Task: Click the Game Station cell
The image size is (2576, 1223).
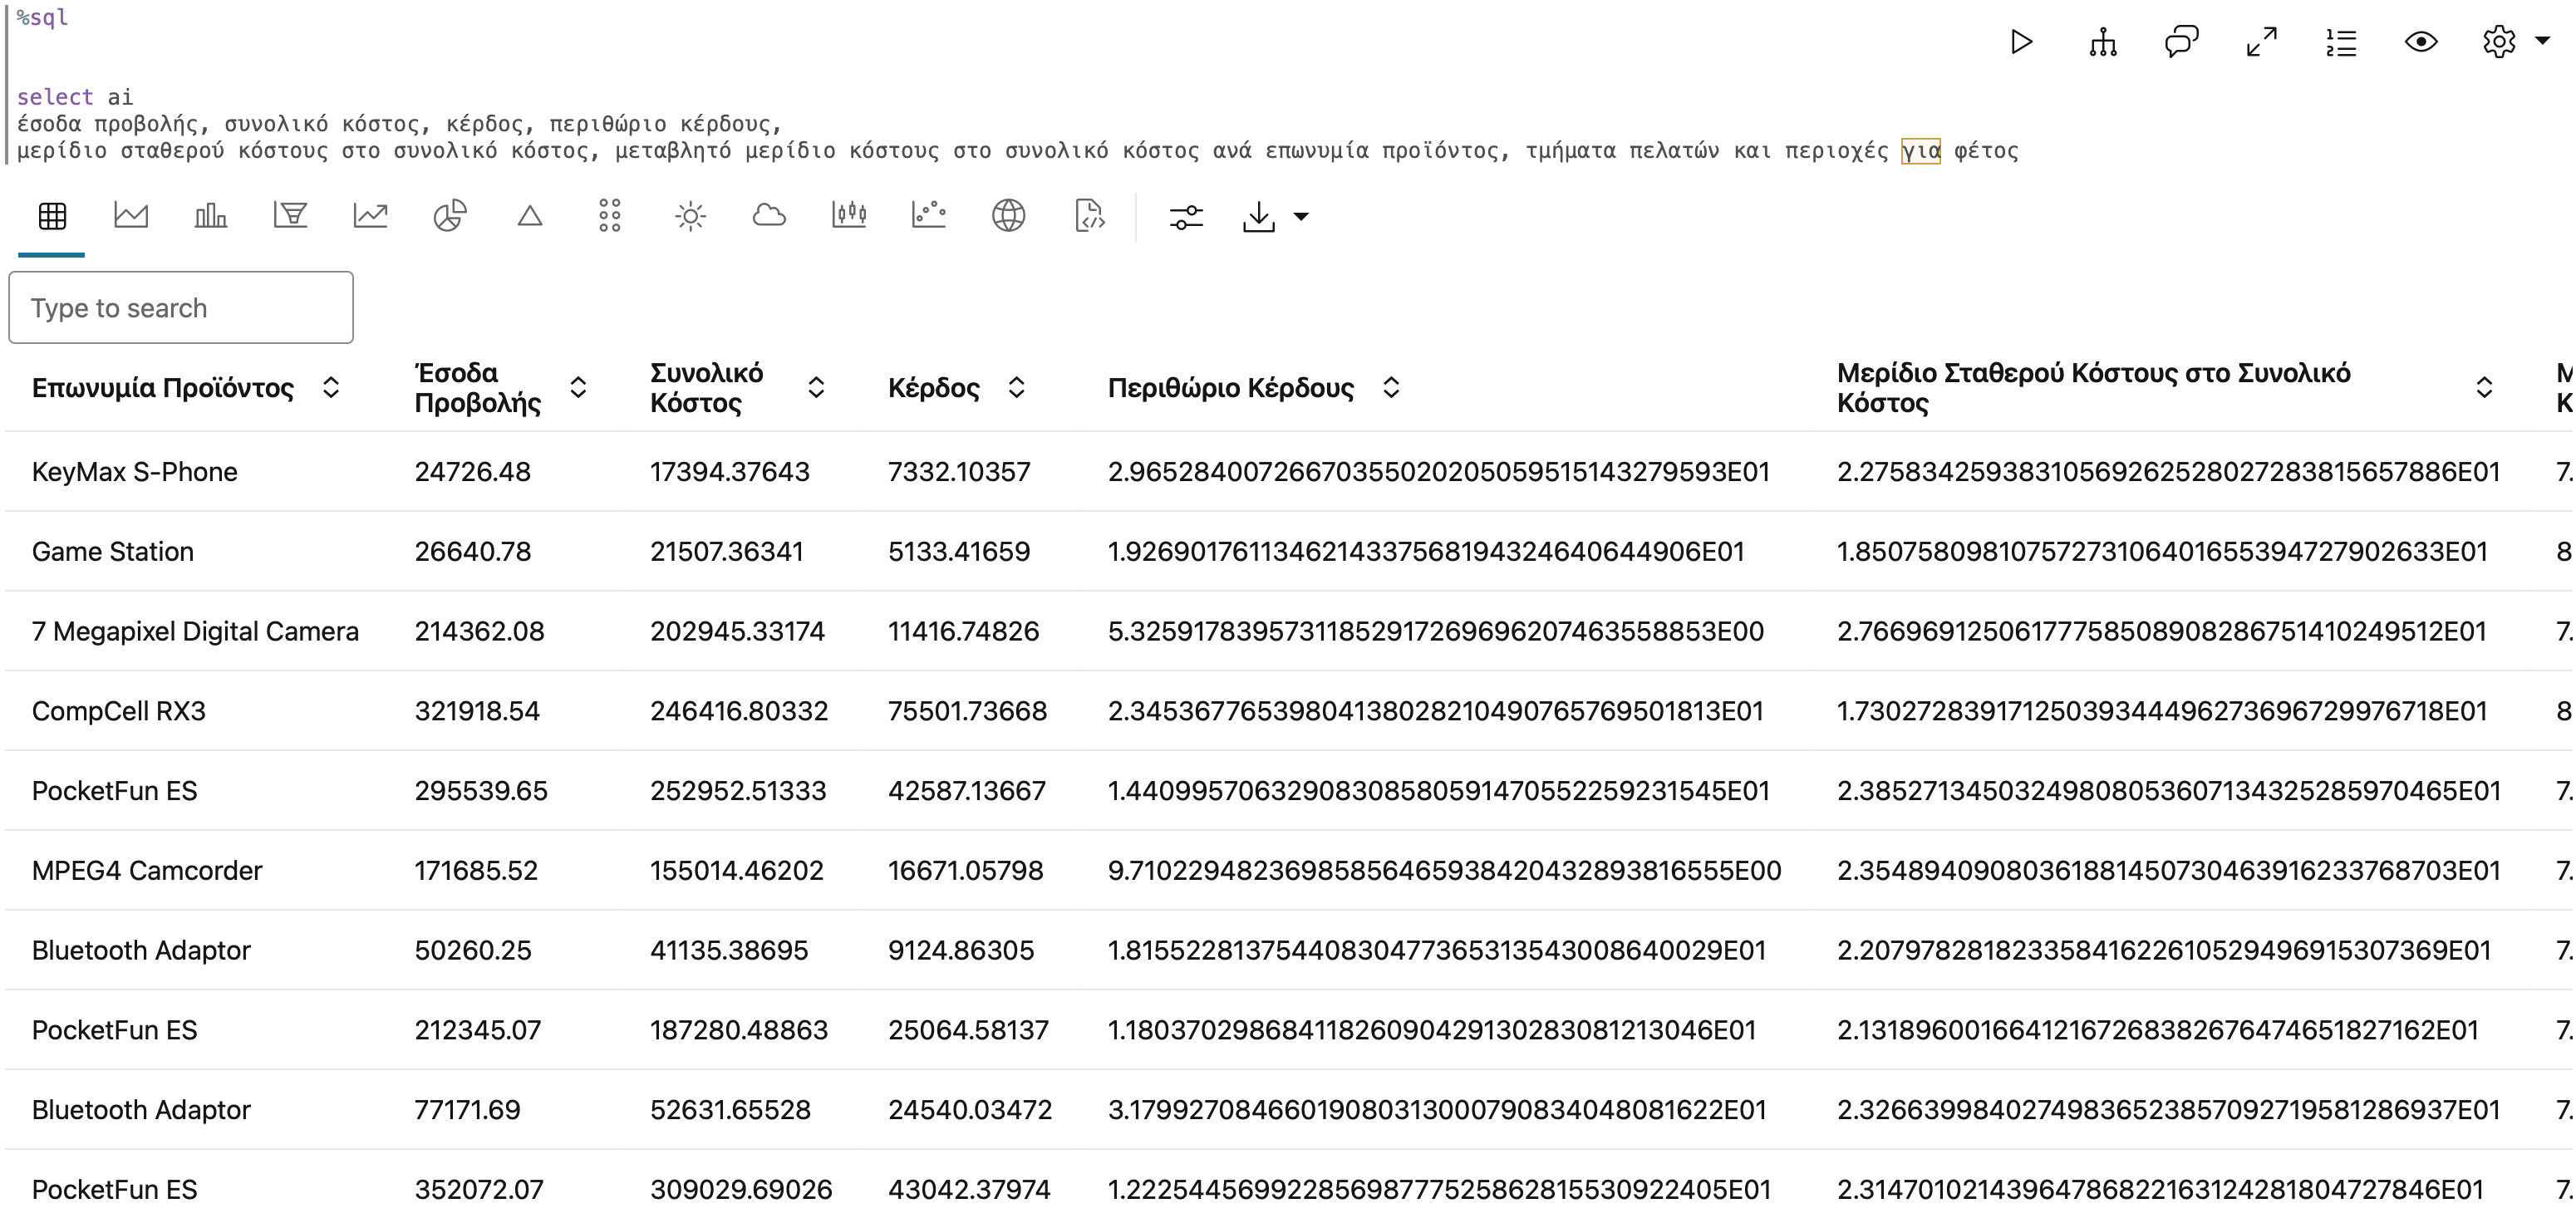Action: click(113, 552)
